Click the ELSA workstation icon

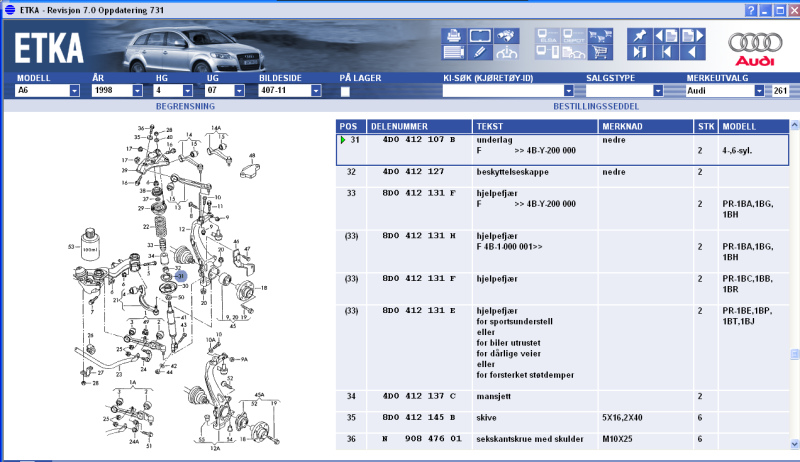(x=548, y=37)
